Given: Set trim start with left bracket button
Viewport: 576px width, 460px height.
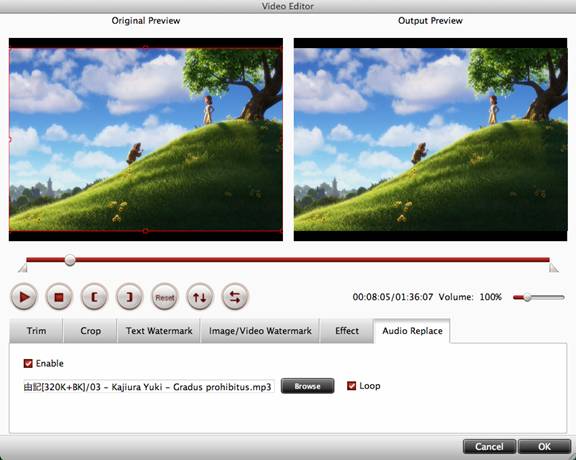Looking at the screenshot, I should (x=94, y=297).
